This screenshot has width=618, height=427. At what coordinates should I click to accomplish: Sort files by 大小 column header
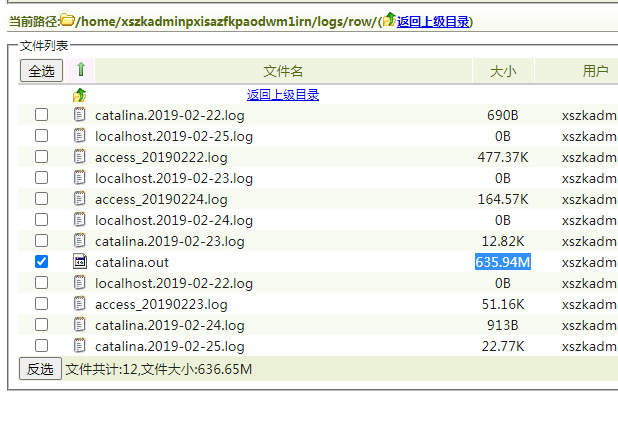(502, 71)
